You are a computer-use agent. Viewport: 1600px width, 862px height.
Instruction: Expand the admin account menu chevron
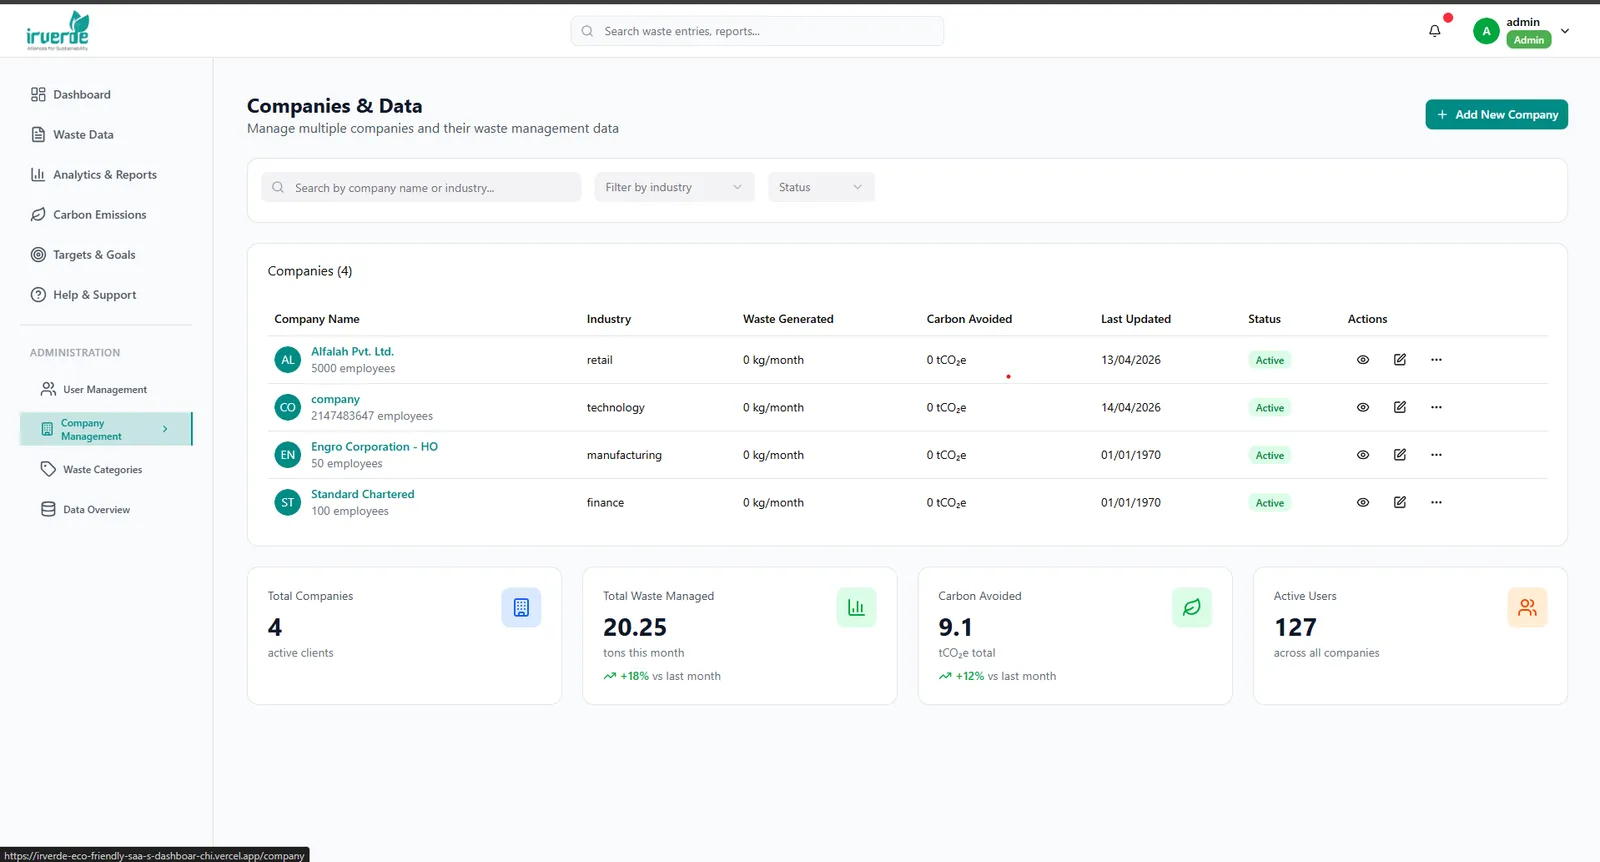pyautogui.click(x=1565, y=31)
